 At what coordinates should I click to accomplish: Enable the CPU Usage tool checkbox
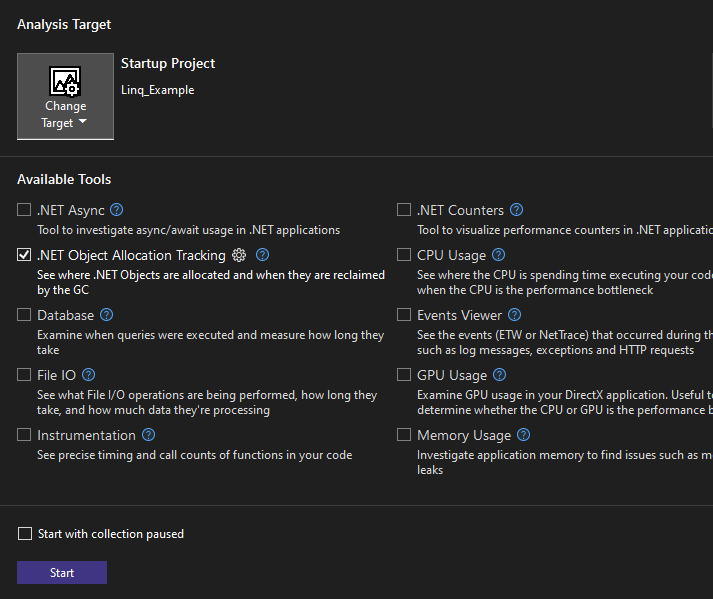(x=404, y=255)
